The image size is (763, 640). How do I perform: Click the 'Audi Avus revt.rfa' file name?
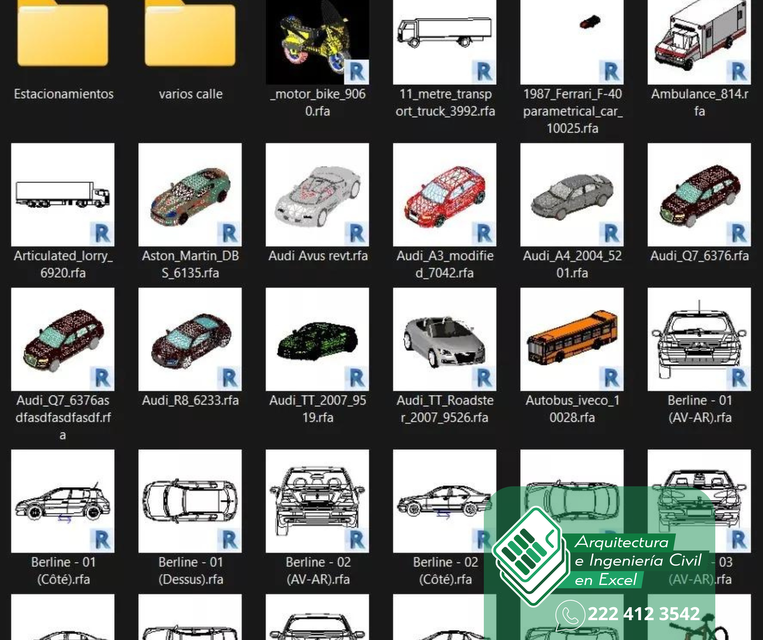[318, 256]
